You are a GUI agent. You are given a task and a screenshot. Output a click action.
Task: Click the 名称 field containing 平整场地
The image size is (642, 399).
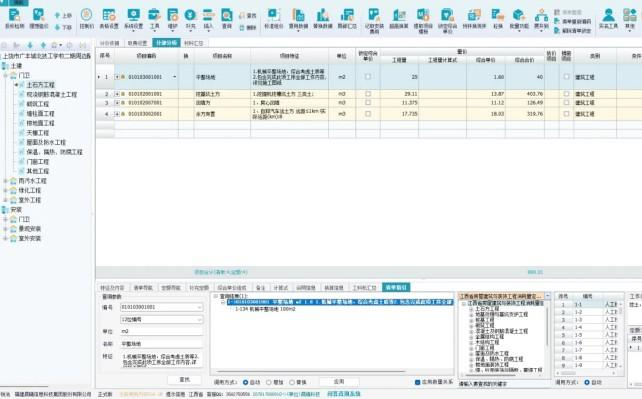click(161, 344)
